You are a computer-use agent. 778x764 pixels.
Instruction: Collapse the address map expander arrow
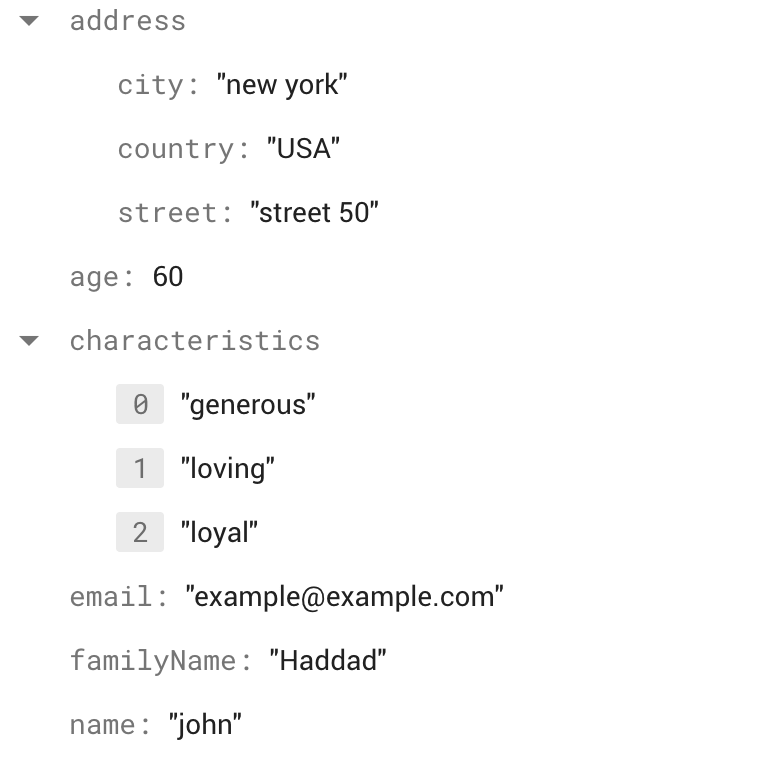click(x=30, y=21)
